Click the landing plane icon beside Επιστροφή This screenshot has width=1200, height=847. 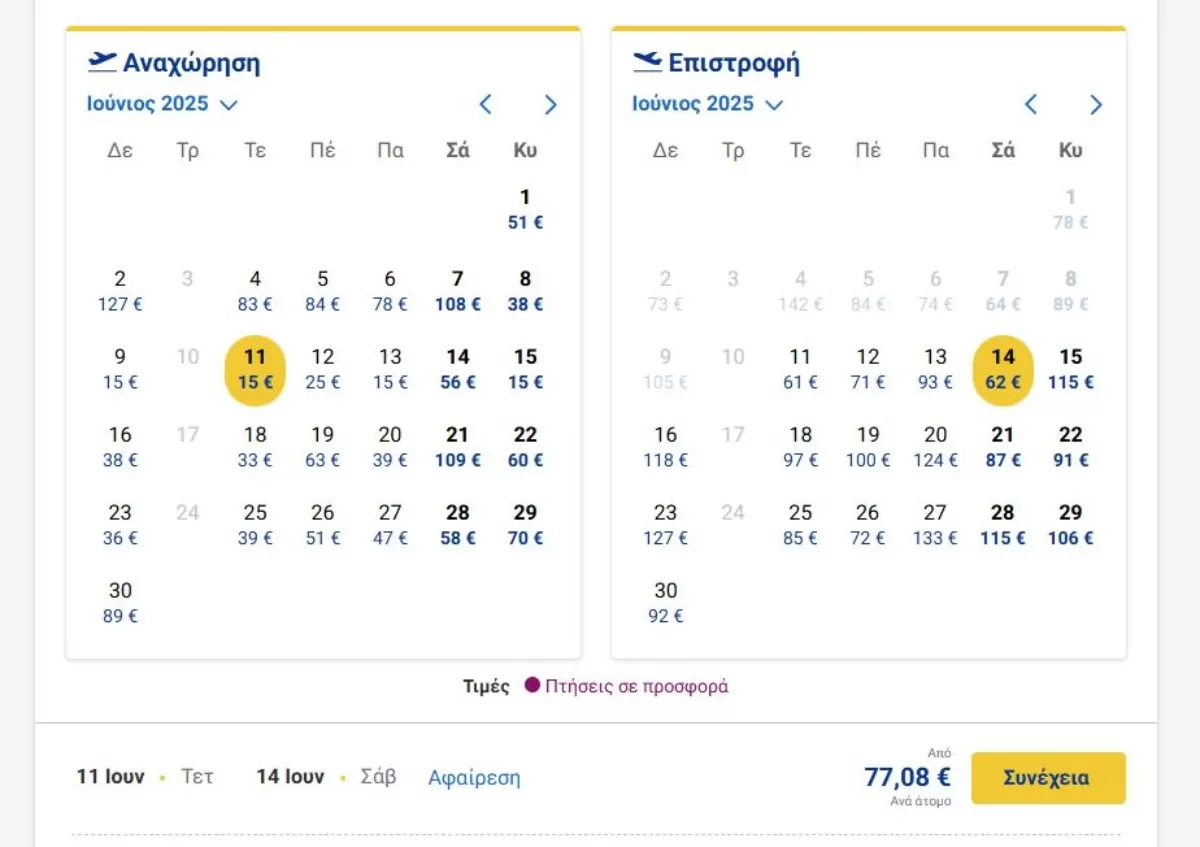point(648,62)
